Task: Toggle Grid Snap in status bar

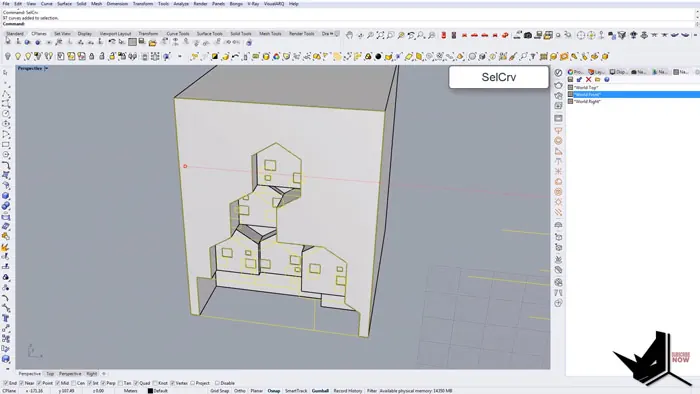Action: 220,391
